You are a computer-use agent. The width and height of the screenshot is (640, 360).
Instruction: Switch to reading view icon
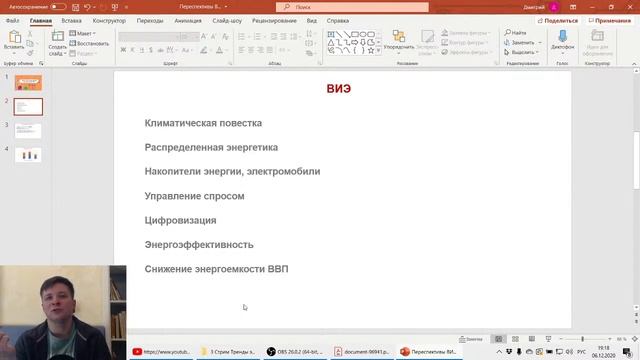pos(532,339)
